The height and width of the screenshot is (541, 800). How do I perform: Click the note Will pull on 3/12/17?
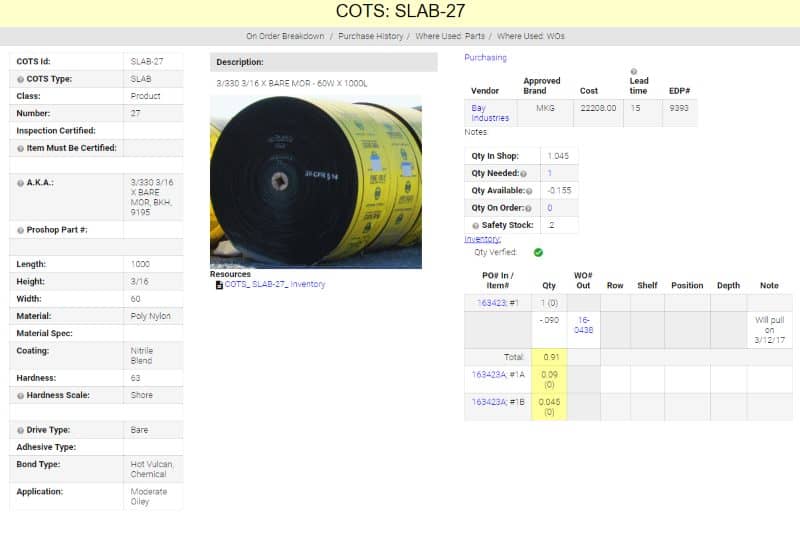pos(769,330)
